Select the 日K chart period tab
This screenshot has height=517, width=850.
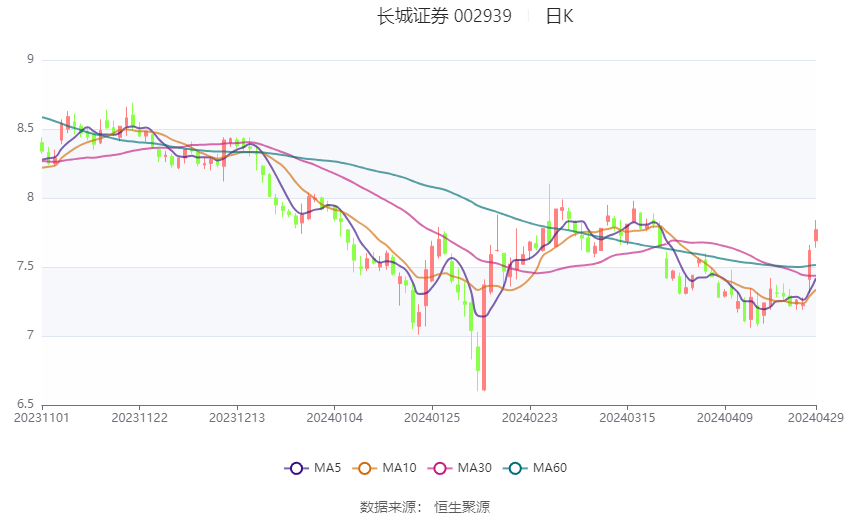559,16
